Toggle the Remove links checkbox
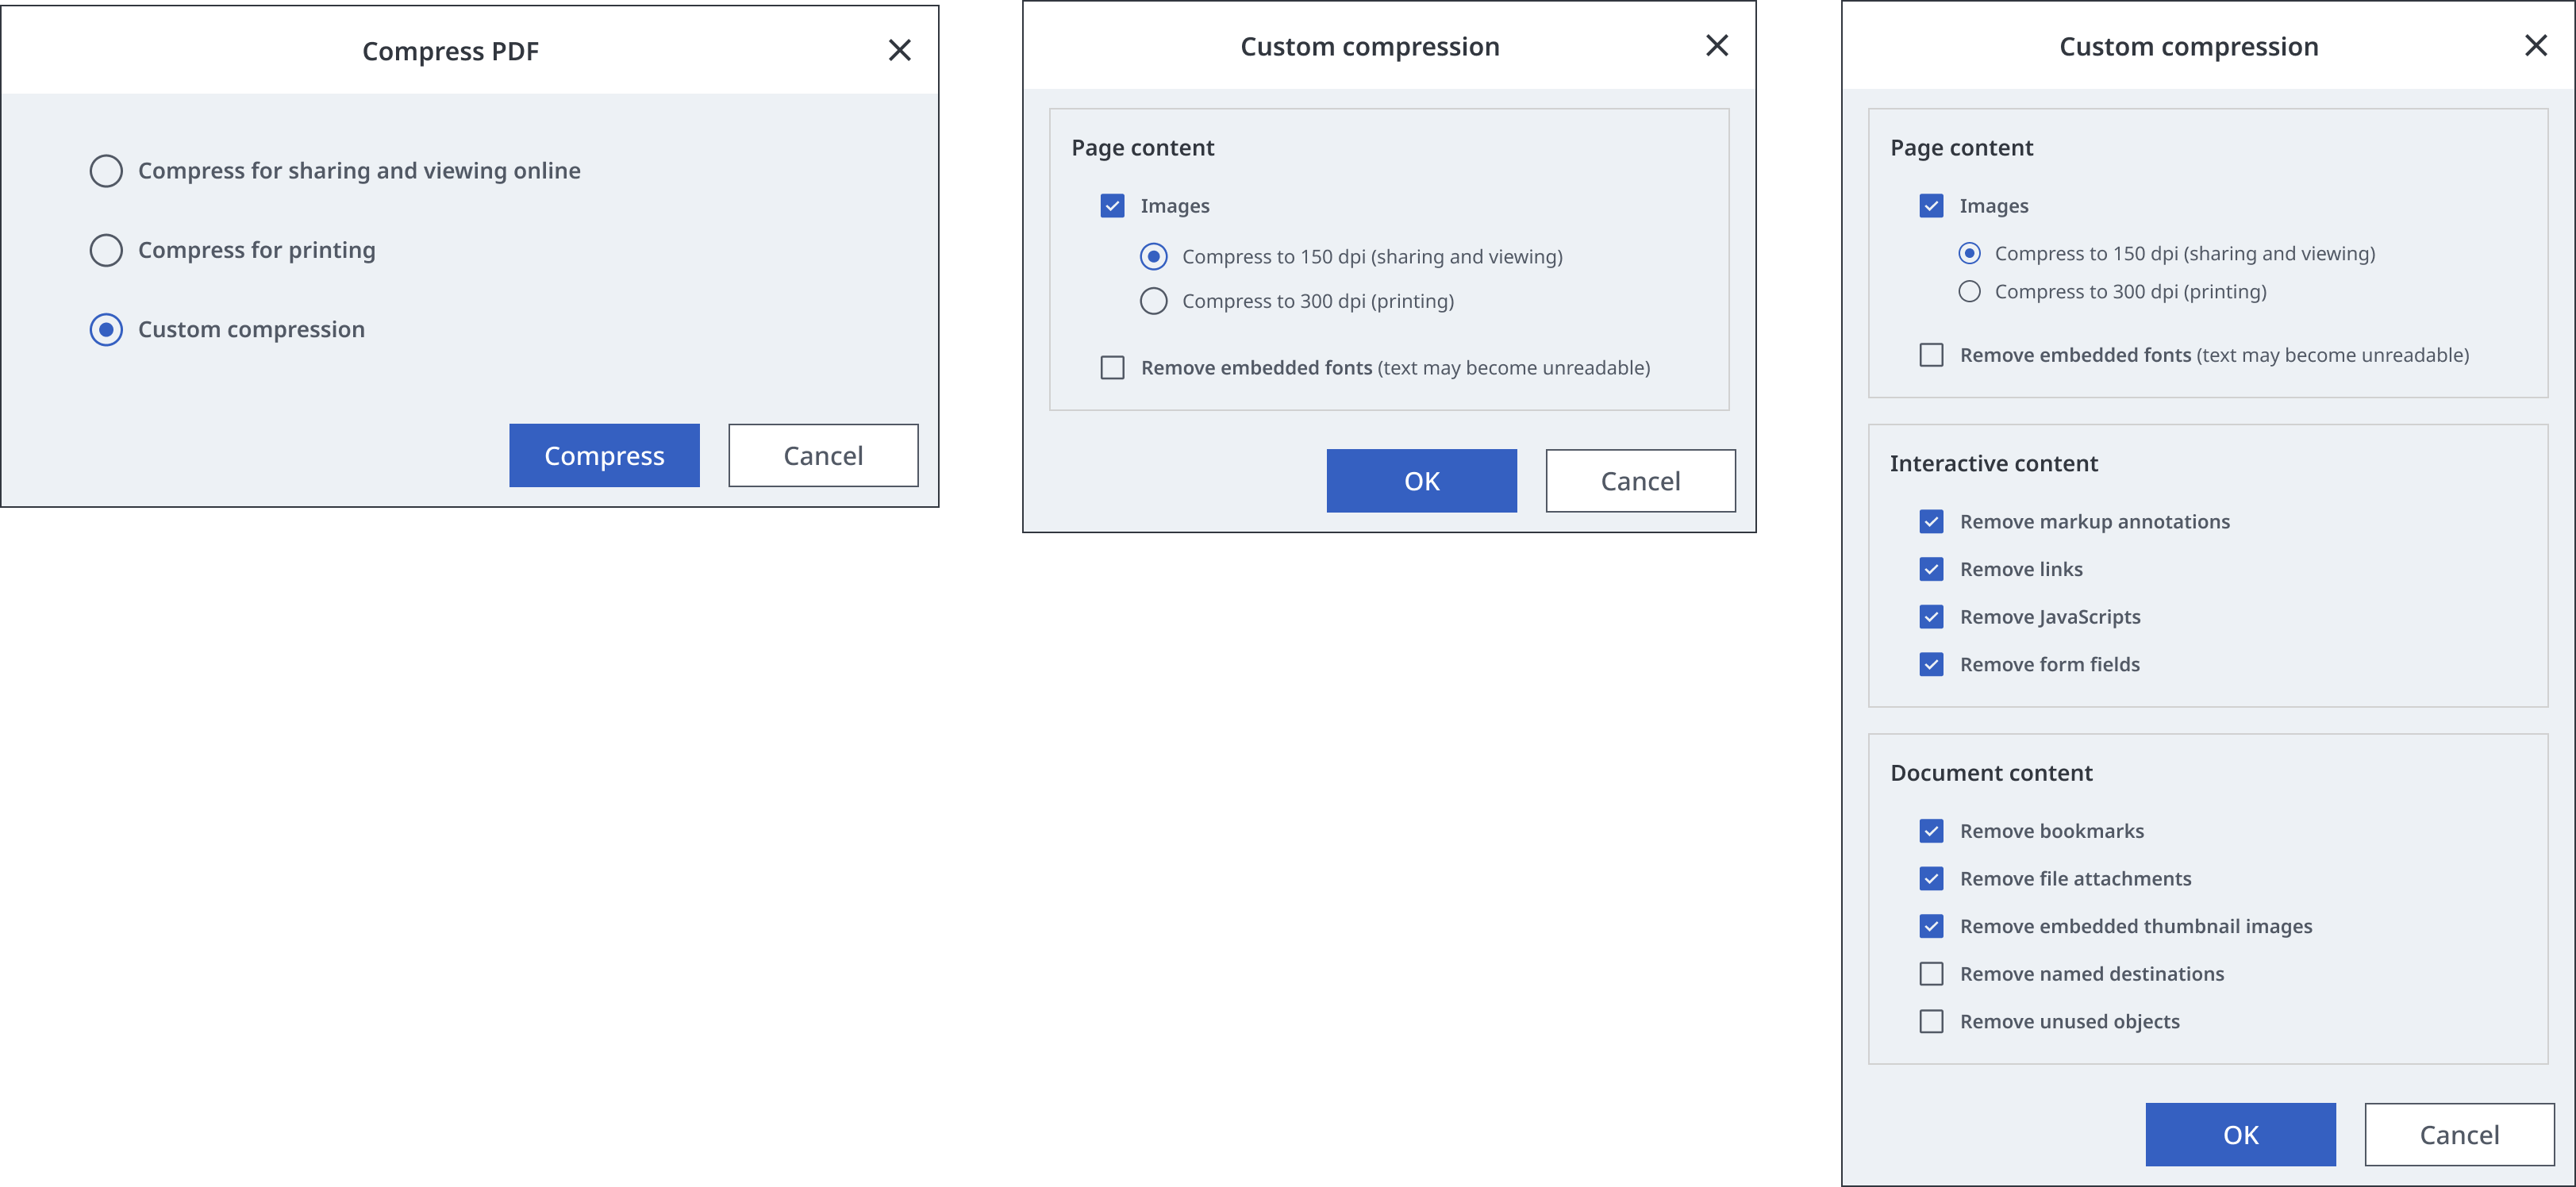 (1931, 569)
